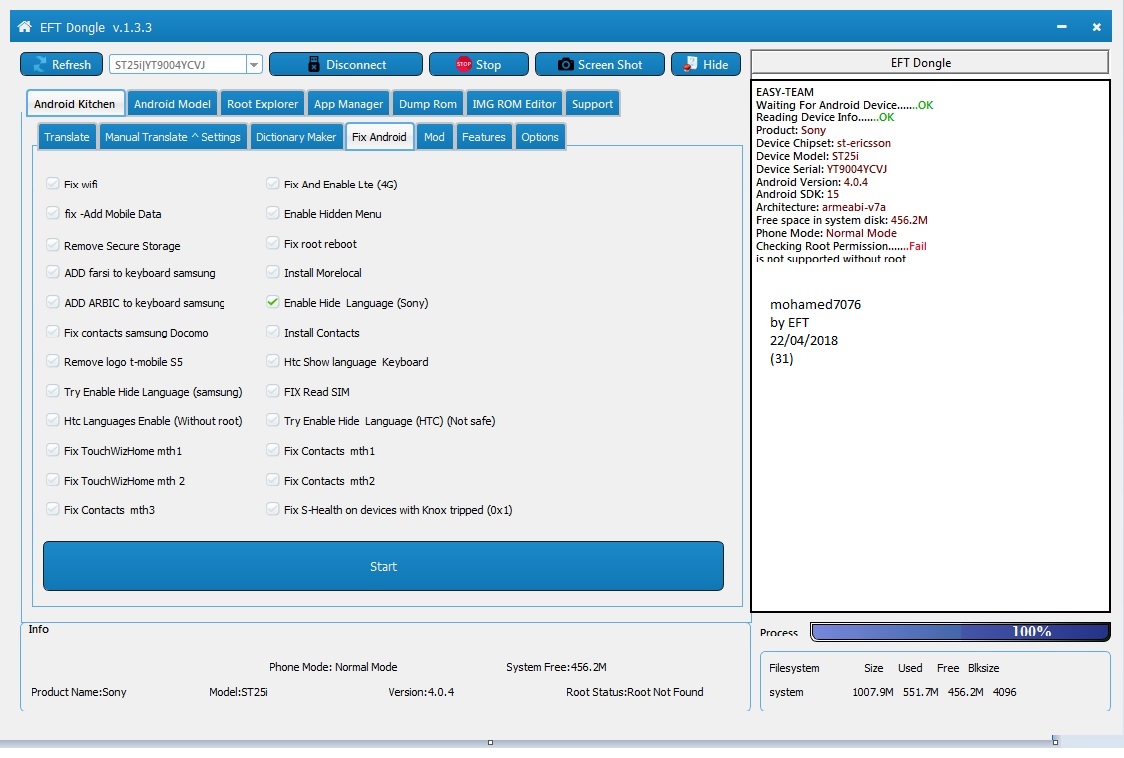Open the Root Explorer tab
Viewport: 1124px width, 758px height.
(x=262, y=104)
